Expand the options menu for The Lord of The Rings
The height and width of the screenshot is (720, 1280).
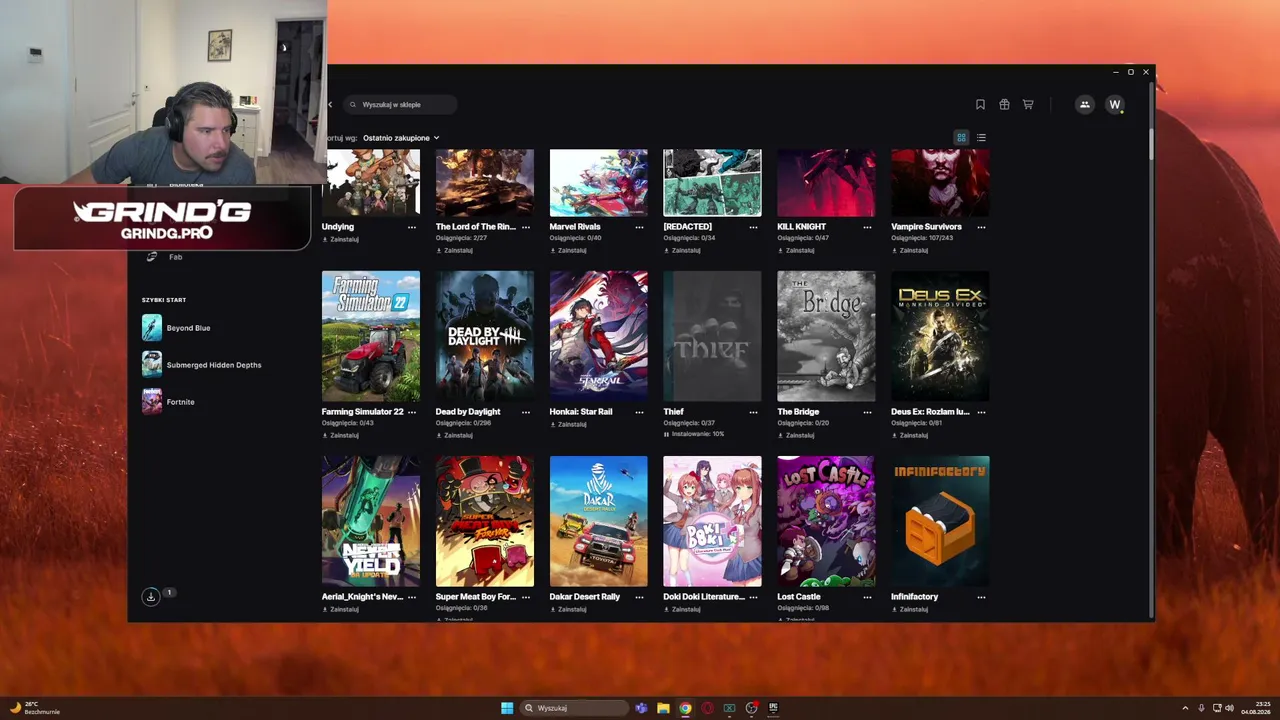point(525,227)
